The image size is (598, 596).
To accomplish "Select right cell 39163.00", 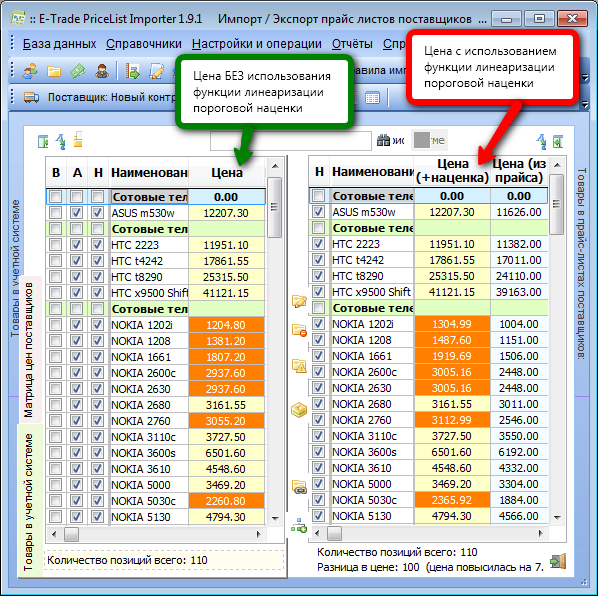I will tap(519, 292).
